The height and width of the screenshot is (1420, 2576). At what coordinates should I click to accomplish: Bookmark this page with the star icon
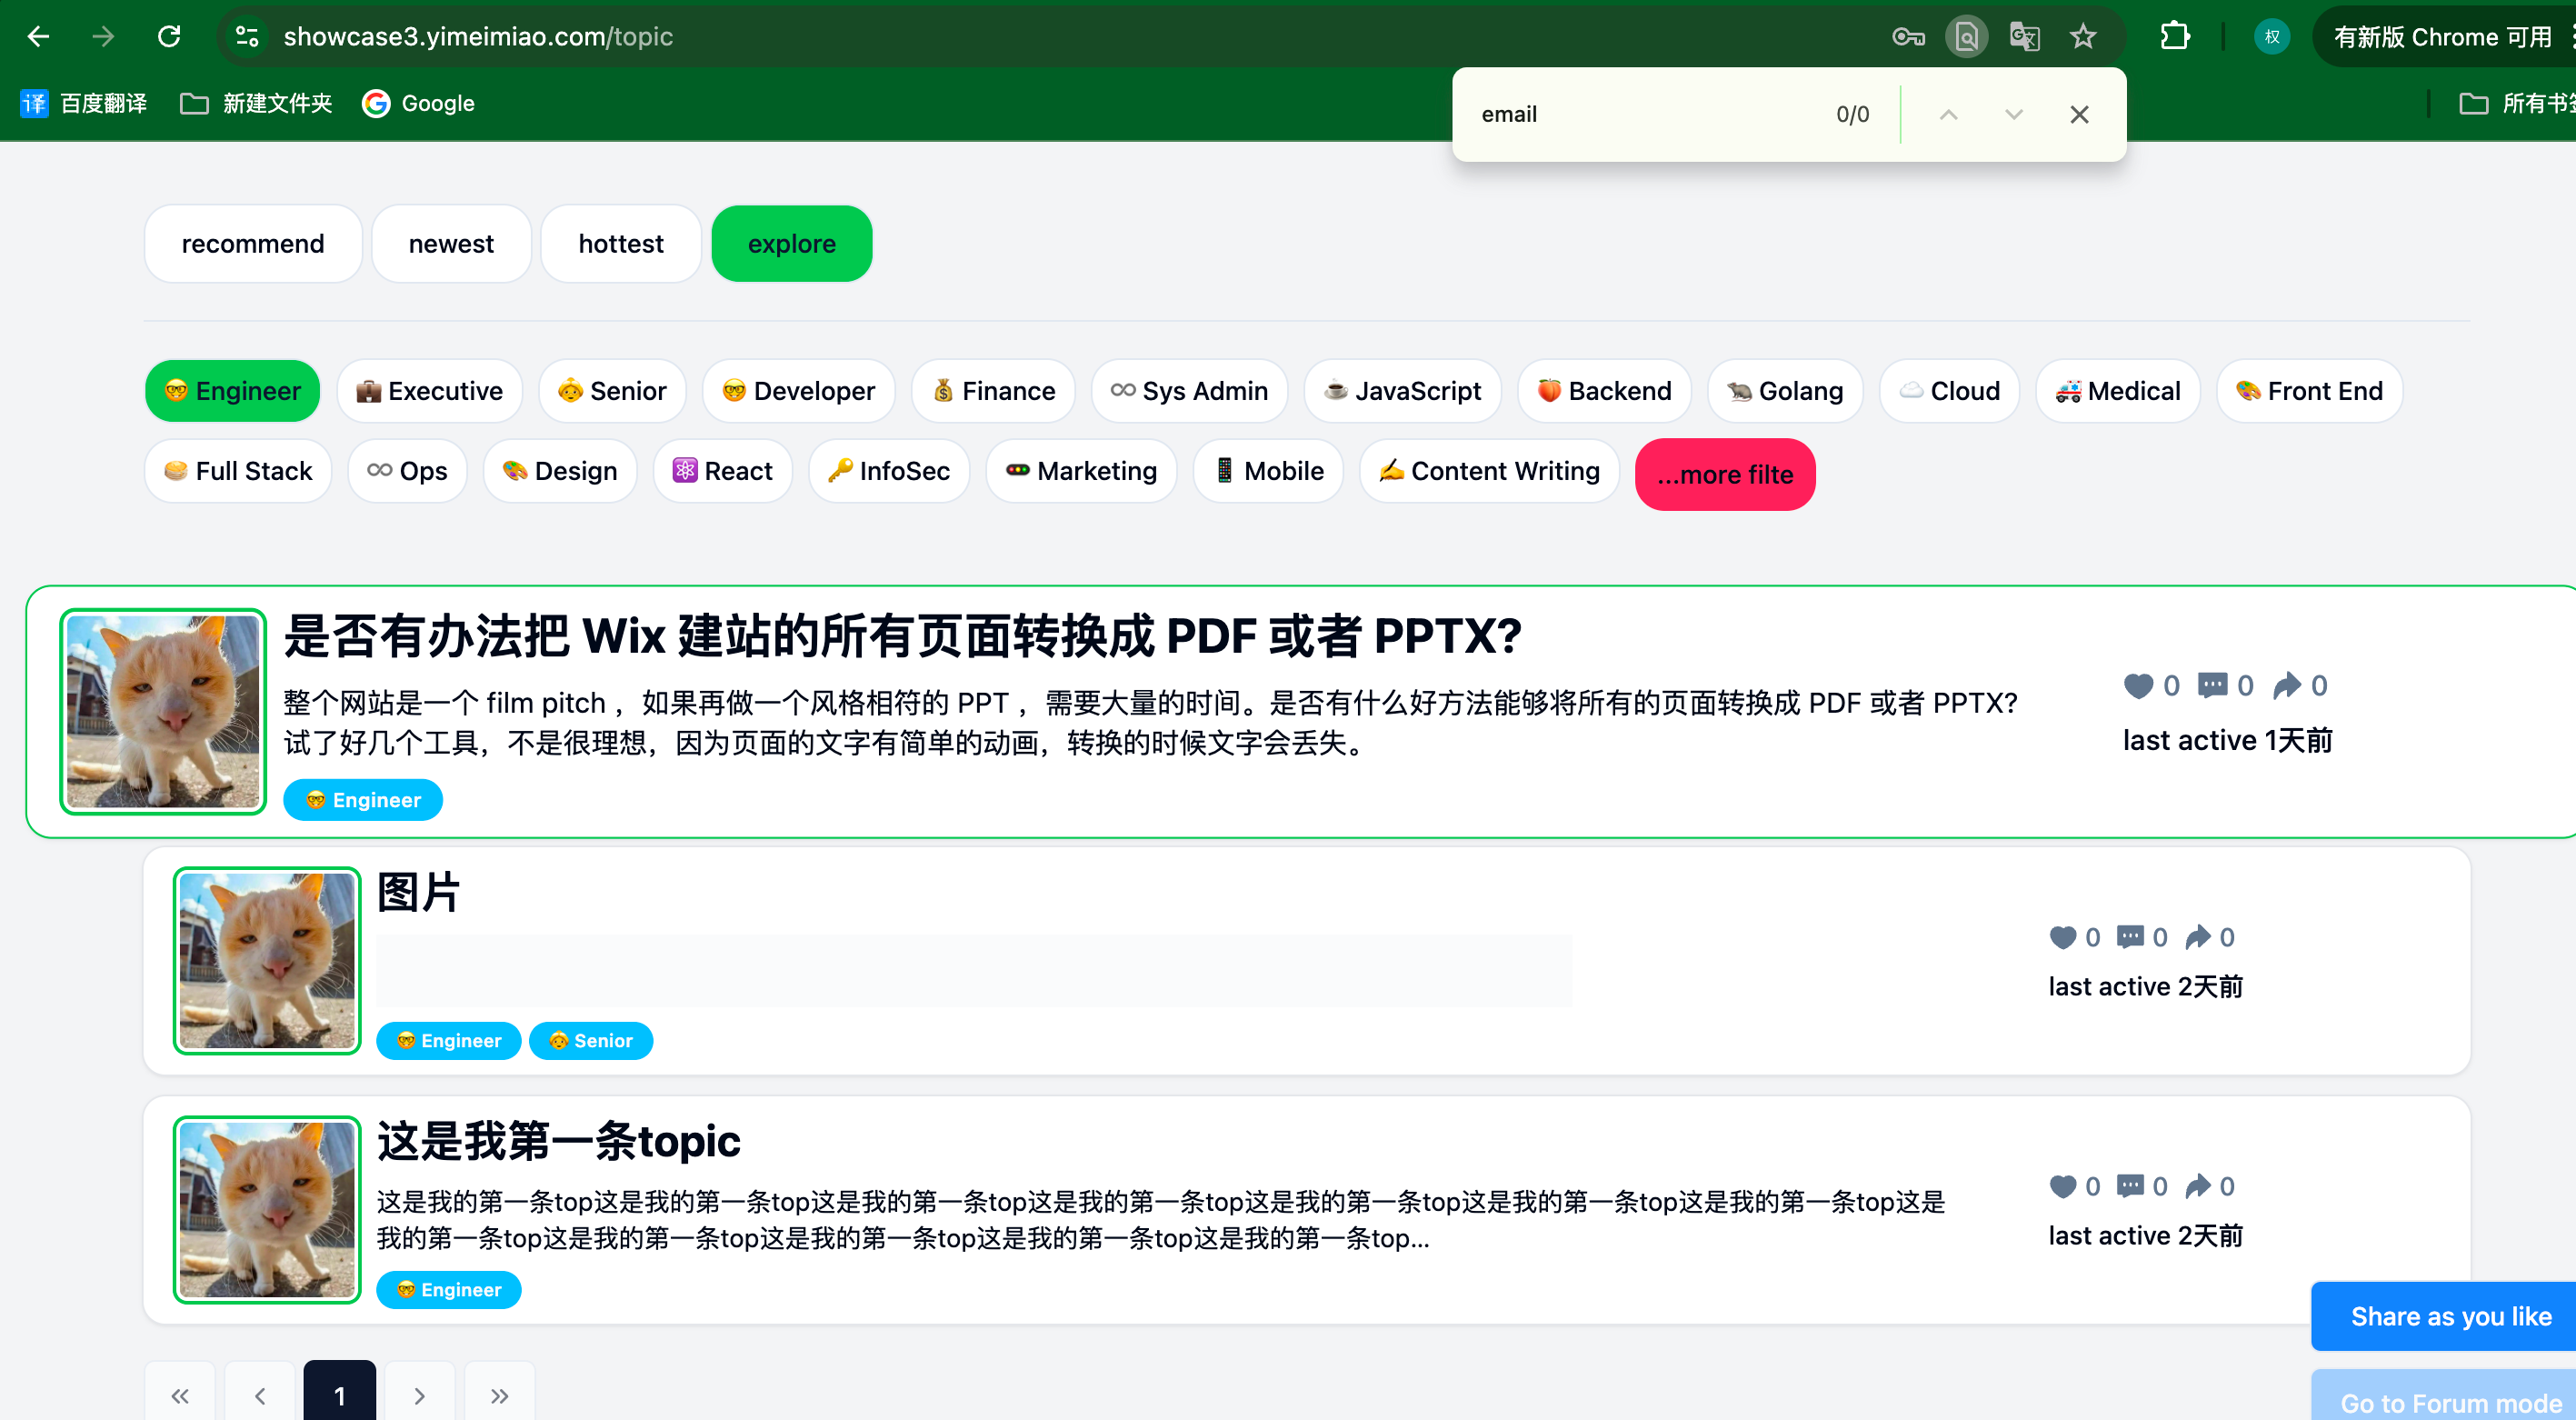2082,37
